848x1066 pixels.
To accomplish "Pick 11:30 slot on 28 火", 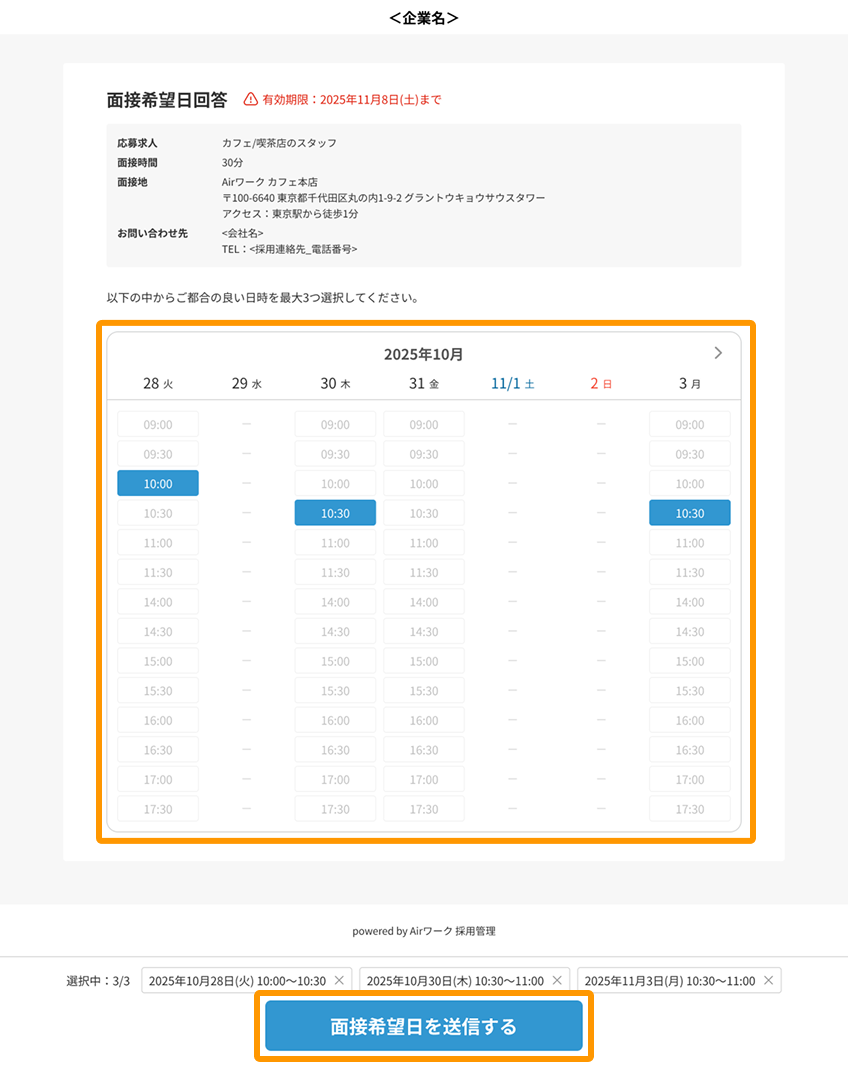I will (158, 572).
